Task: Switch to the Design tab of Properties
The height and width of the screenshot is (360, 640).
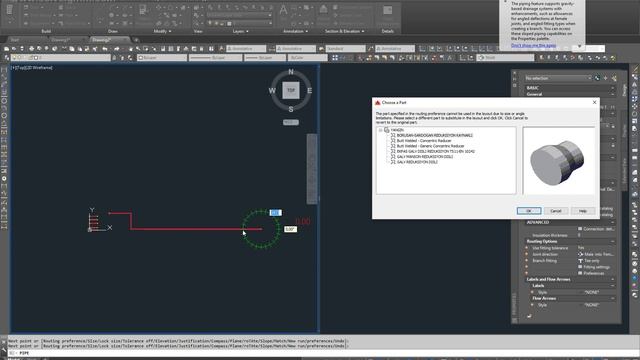Action: [624, 90]
